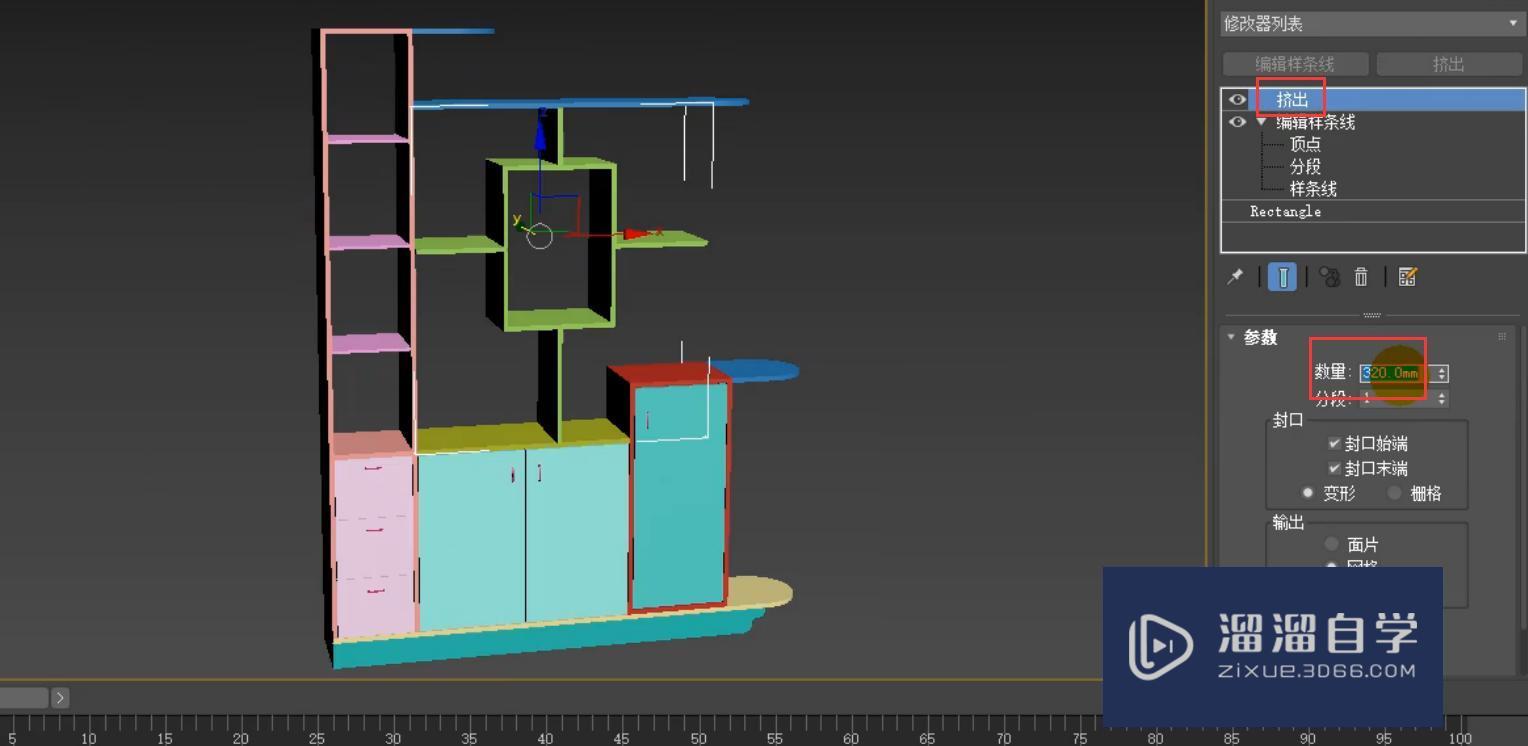Click 编辑样条线 button
Screen dimensions: 1528x746
click(x=1295, y=64)
